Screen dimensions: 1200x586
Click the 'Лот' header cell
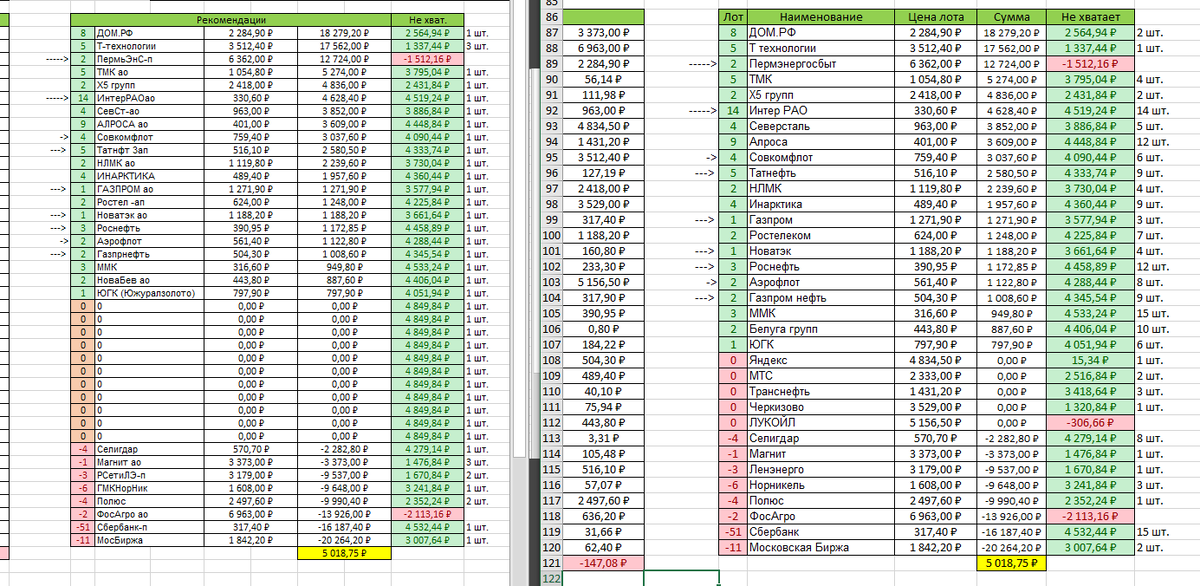pos(734,18)
